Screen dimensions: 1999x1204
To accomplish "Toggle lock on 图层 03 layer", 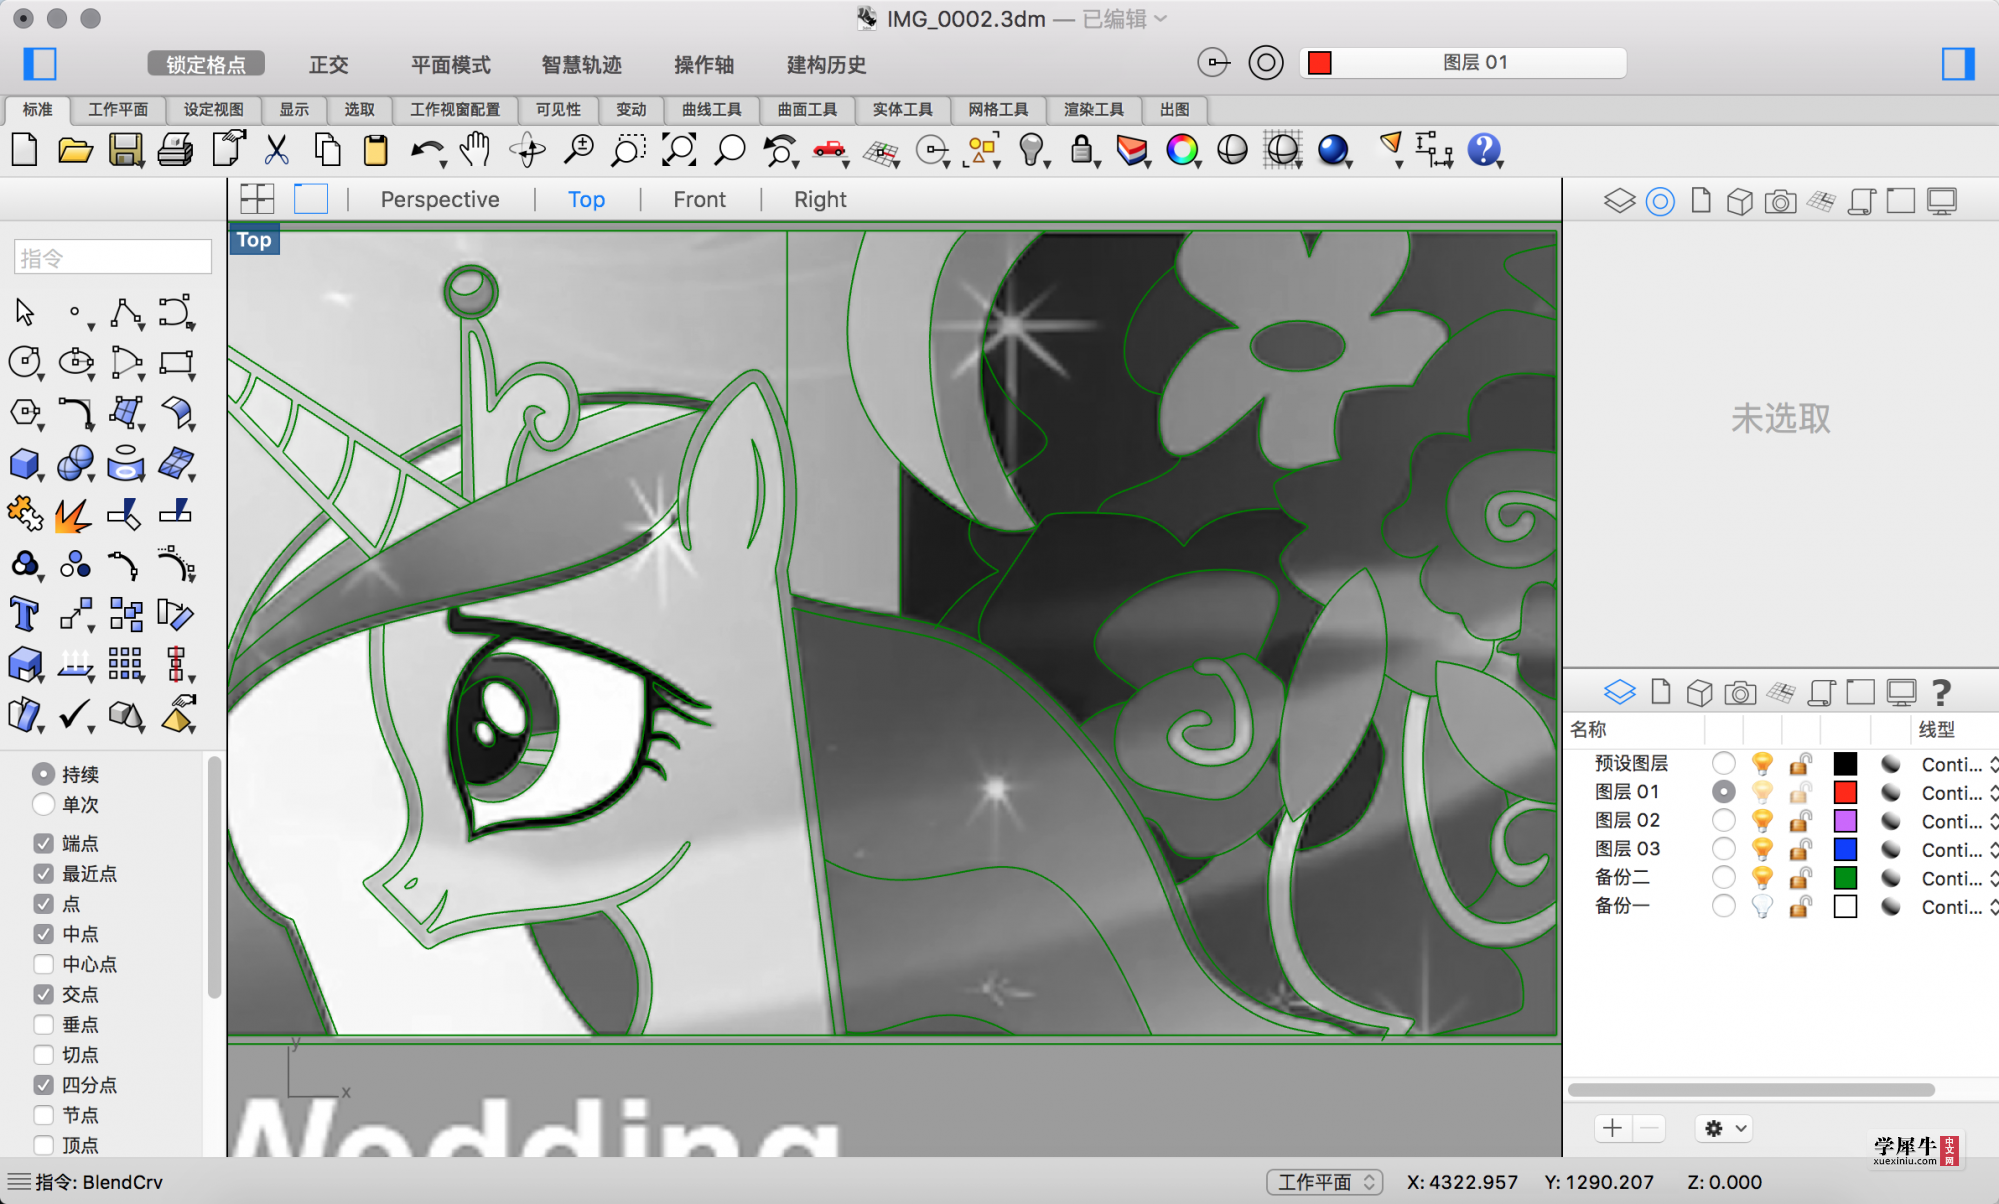I will click(1800, 849).
